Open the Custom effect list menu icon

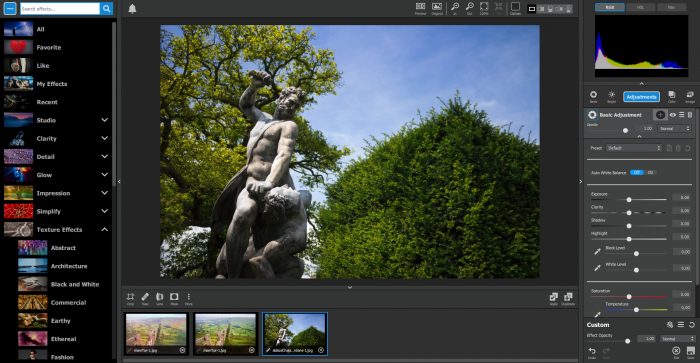click(681, 325)
